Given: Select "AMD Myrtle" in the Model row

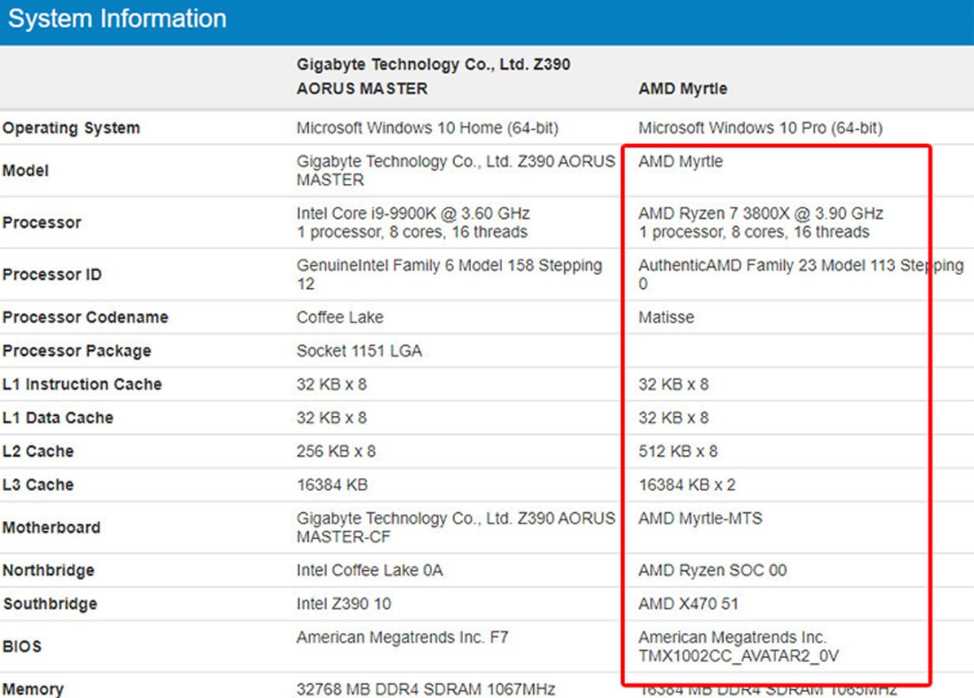Looking at the screenshot, I should click(x=681, y=161).
